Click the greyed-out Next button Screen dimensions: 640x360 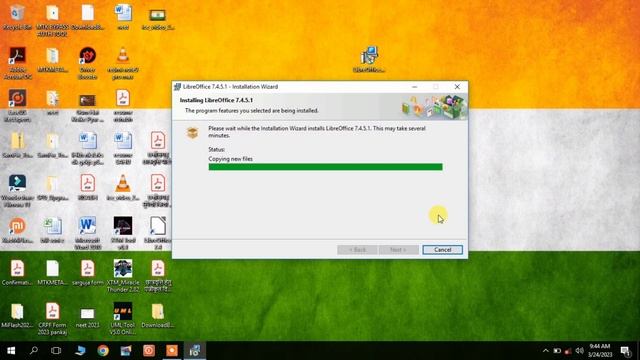pyautogui.click(x=398, y=249)
